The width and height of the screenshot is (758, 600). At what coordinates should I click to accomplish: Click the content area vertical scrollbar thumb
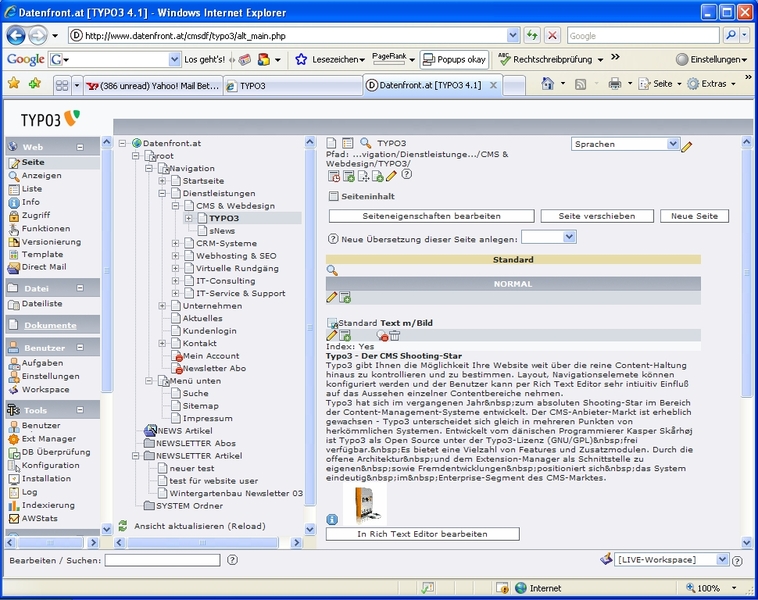click(x=747, y=273)
